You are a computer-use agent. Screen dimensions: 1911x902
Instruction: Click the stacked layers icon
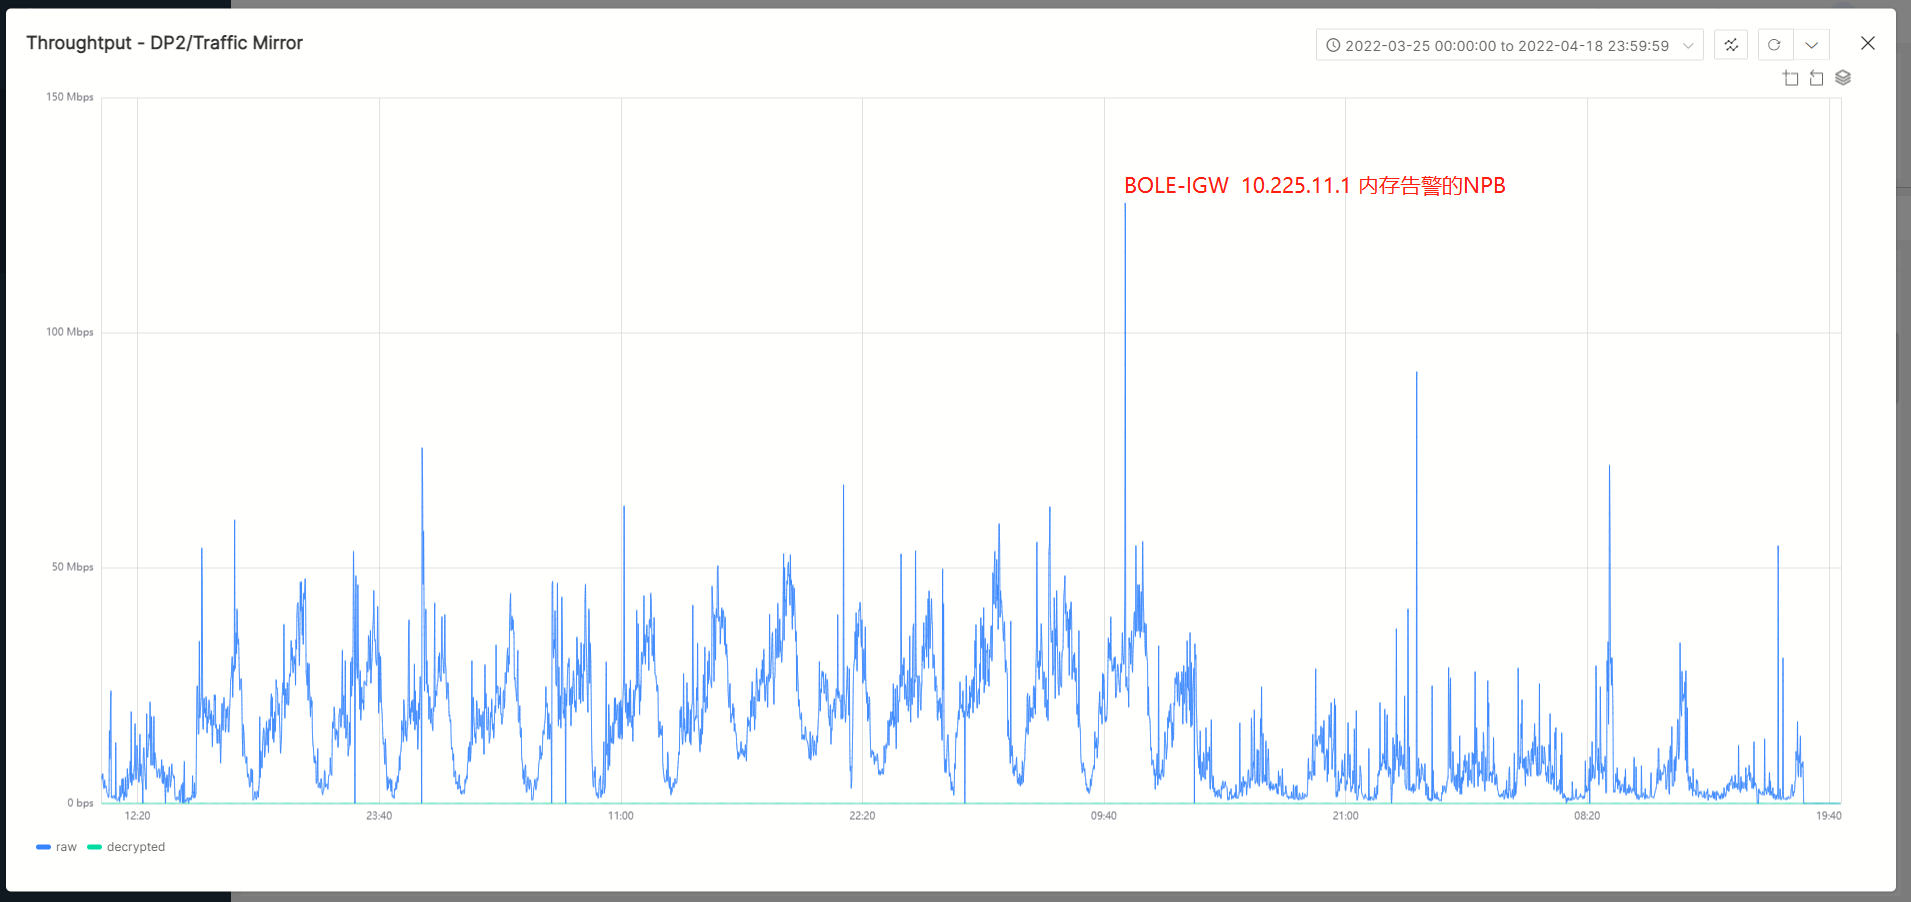click(x=1843, y=78)
